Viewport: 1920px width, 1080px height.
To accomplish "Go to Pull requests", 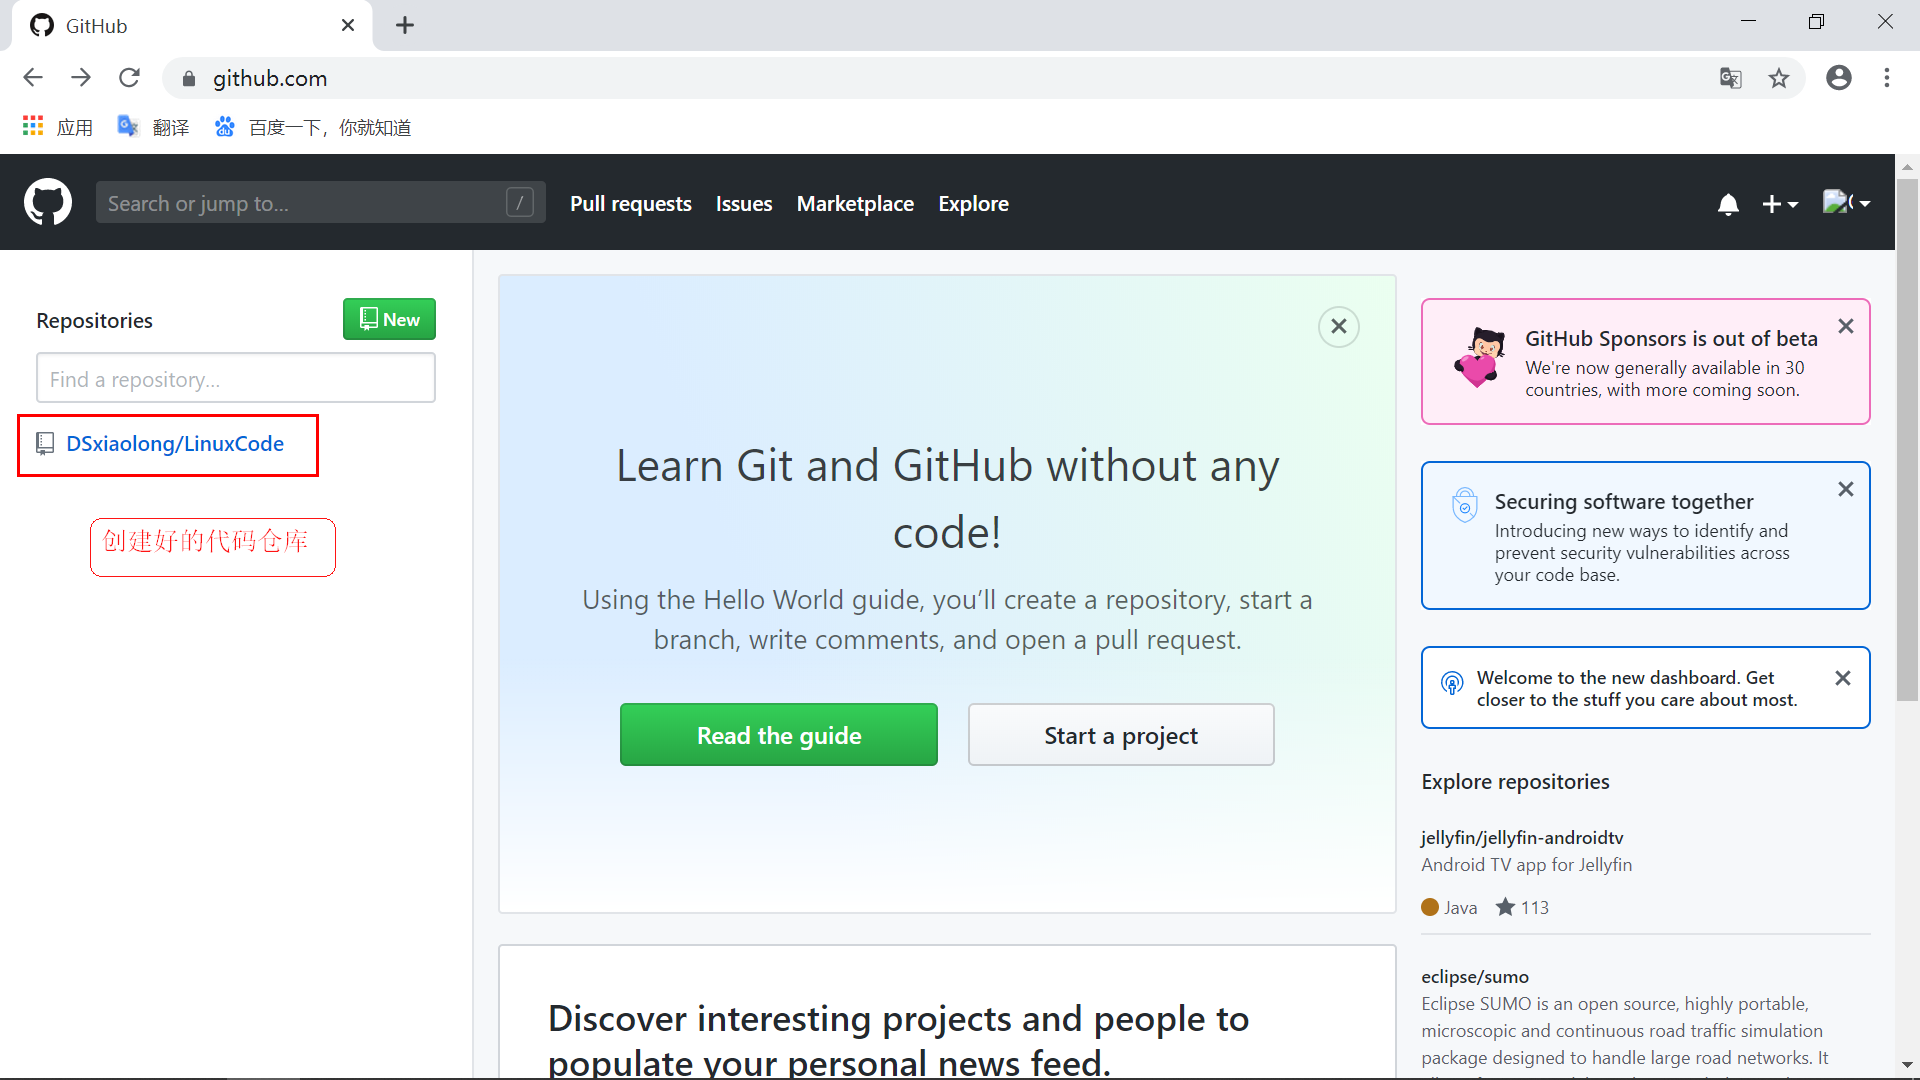I will (630, 204).
